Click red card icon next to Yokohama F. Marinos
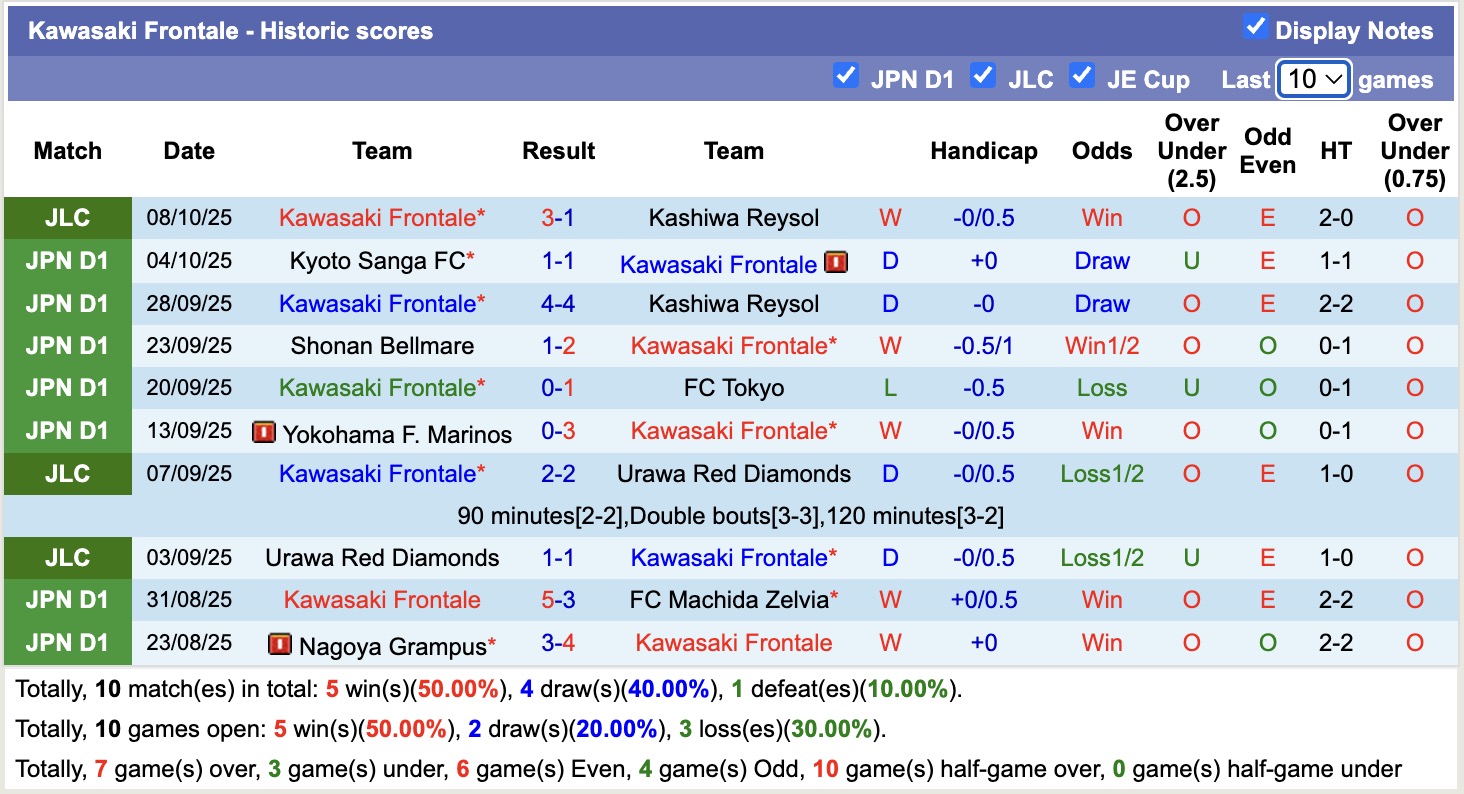1464x794 pixels. [262, 433]
